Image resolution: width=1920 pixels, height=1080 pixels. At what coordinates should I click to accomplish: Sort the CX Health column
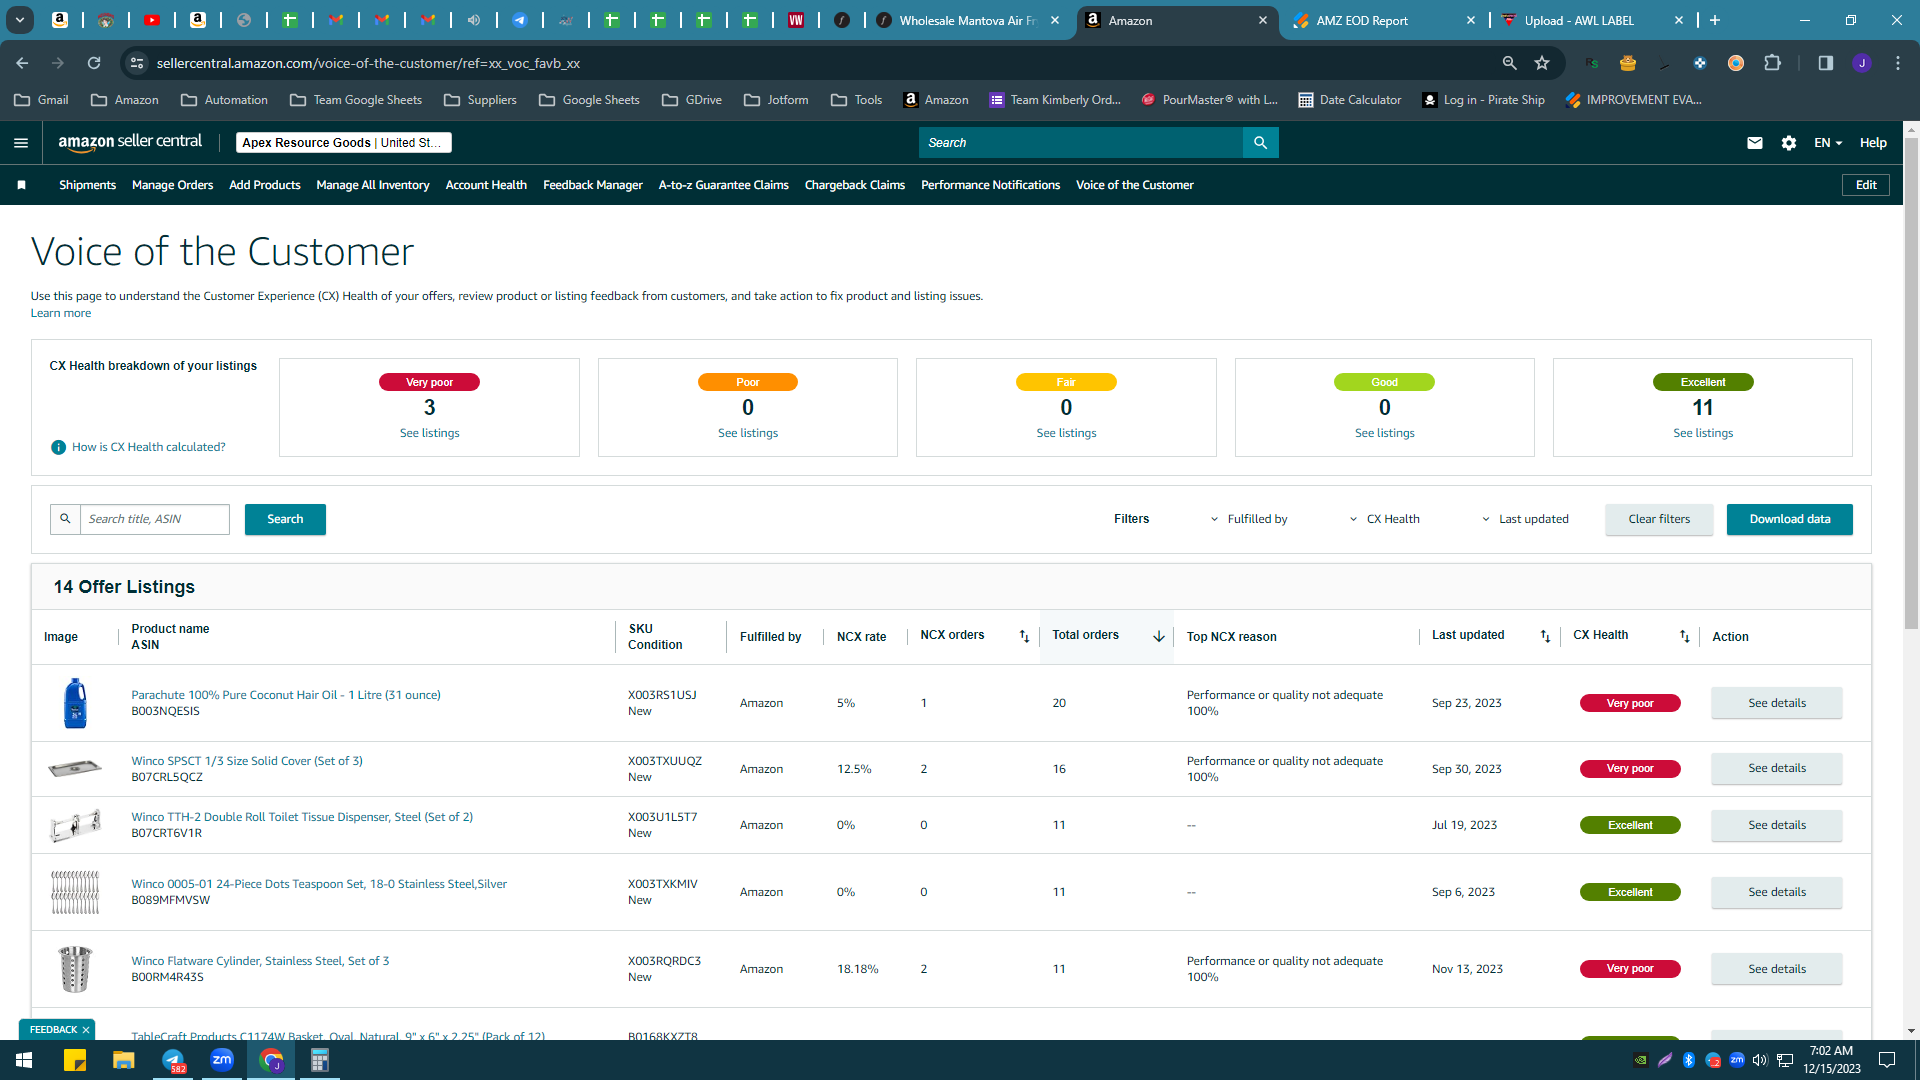[1685, 636]
